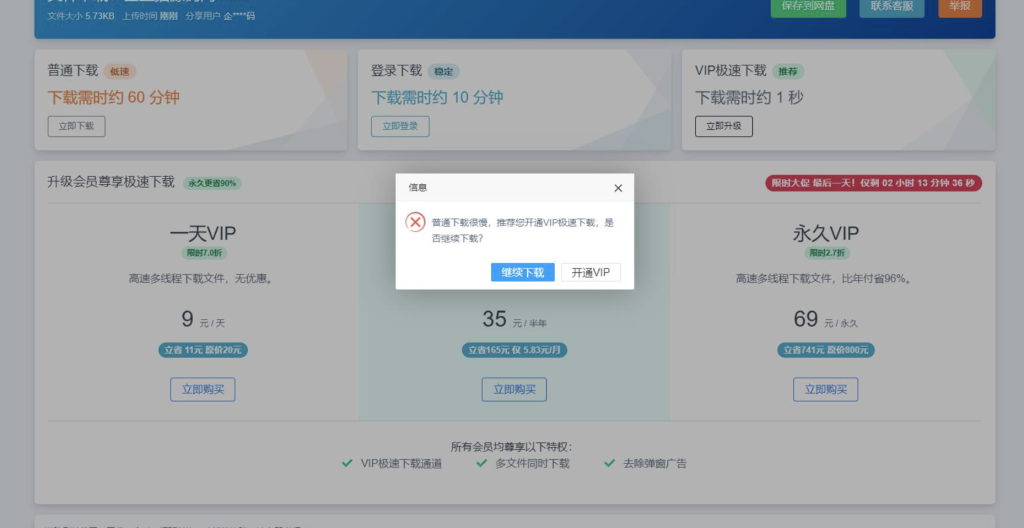1024x528 pixels.
Task: Click the 立即升级 button for VIP download
Action: (724, 126)
